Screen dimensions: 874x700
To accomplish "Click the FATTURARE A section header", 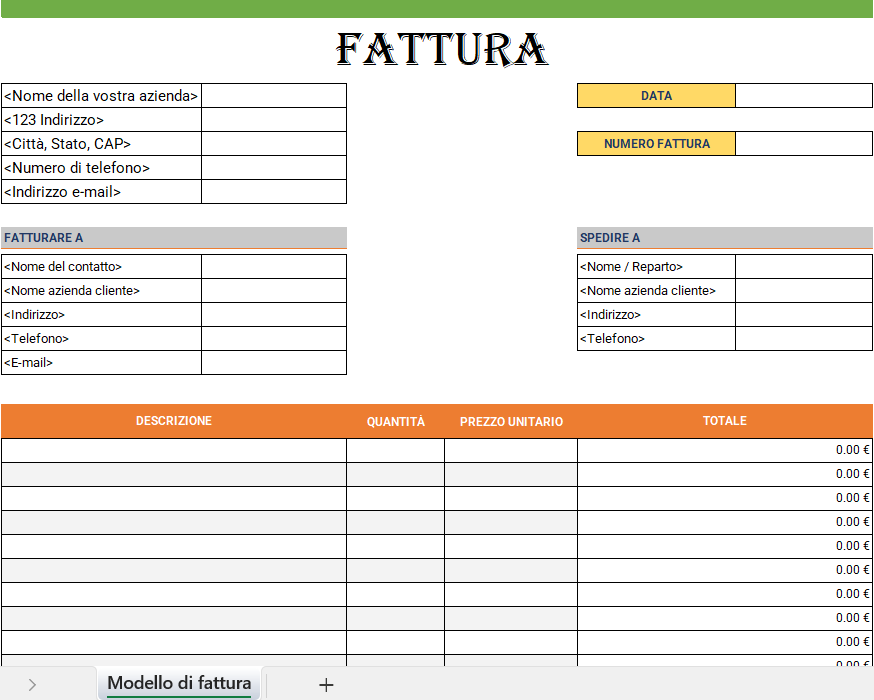I will [173, 237].
